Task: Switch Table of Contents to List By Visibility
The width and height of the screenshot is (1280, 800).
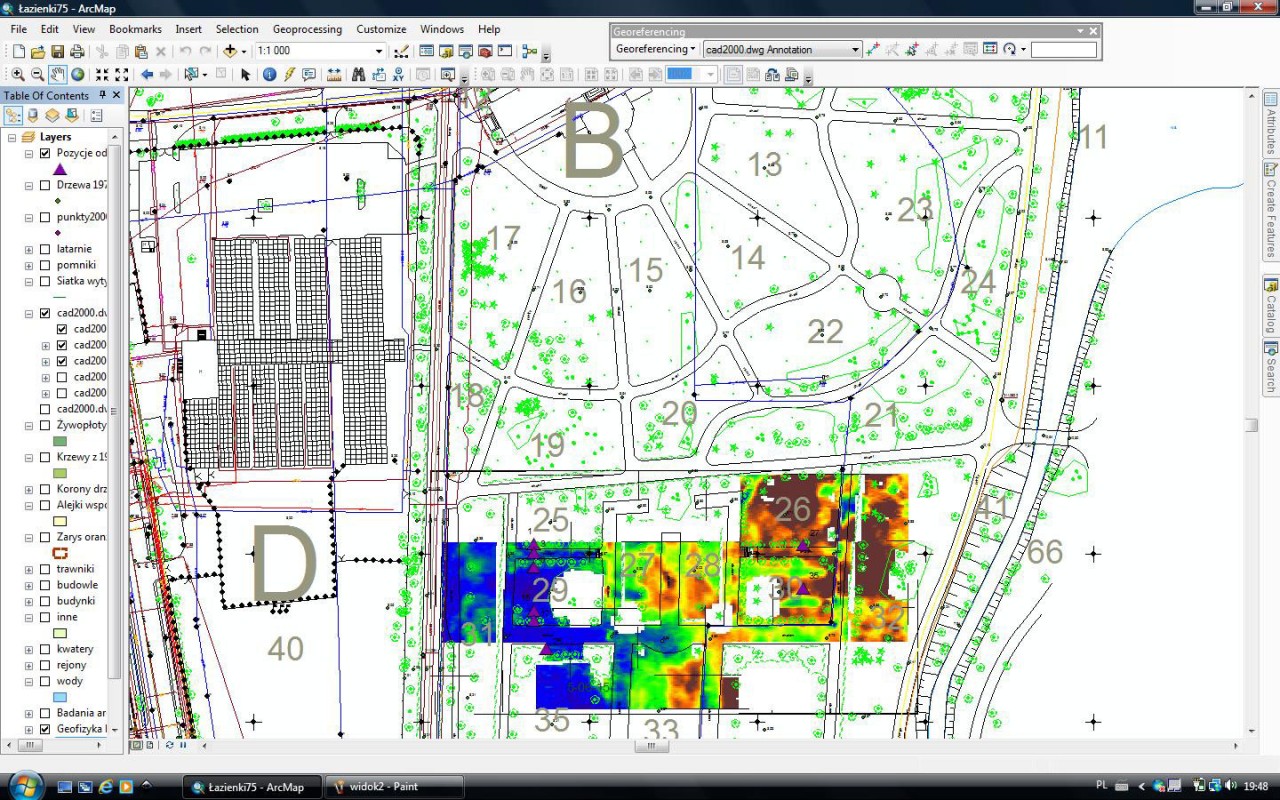Action: 52,115
